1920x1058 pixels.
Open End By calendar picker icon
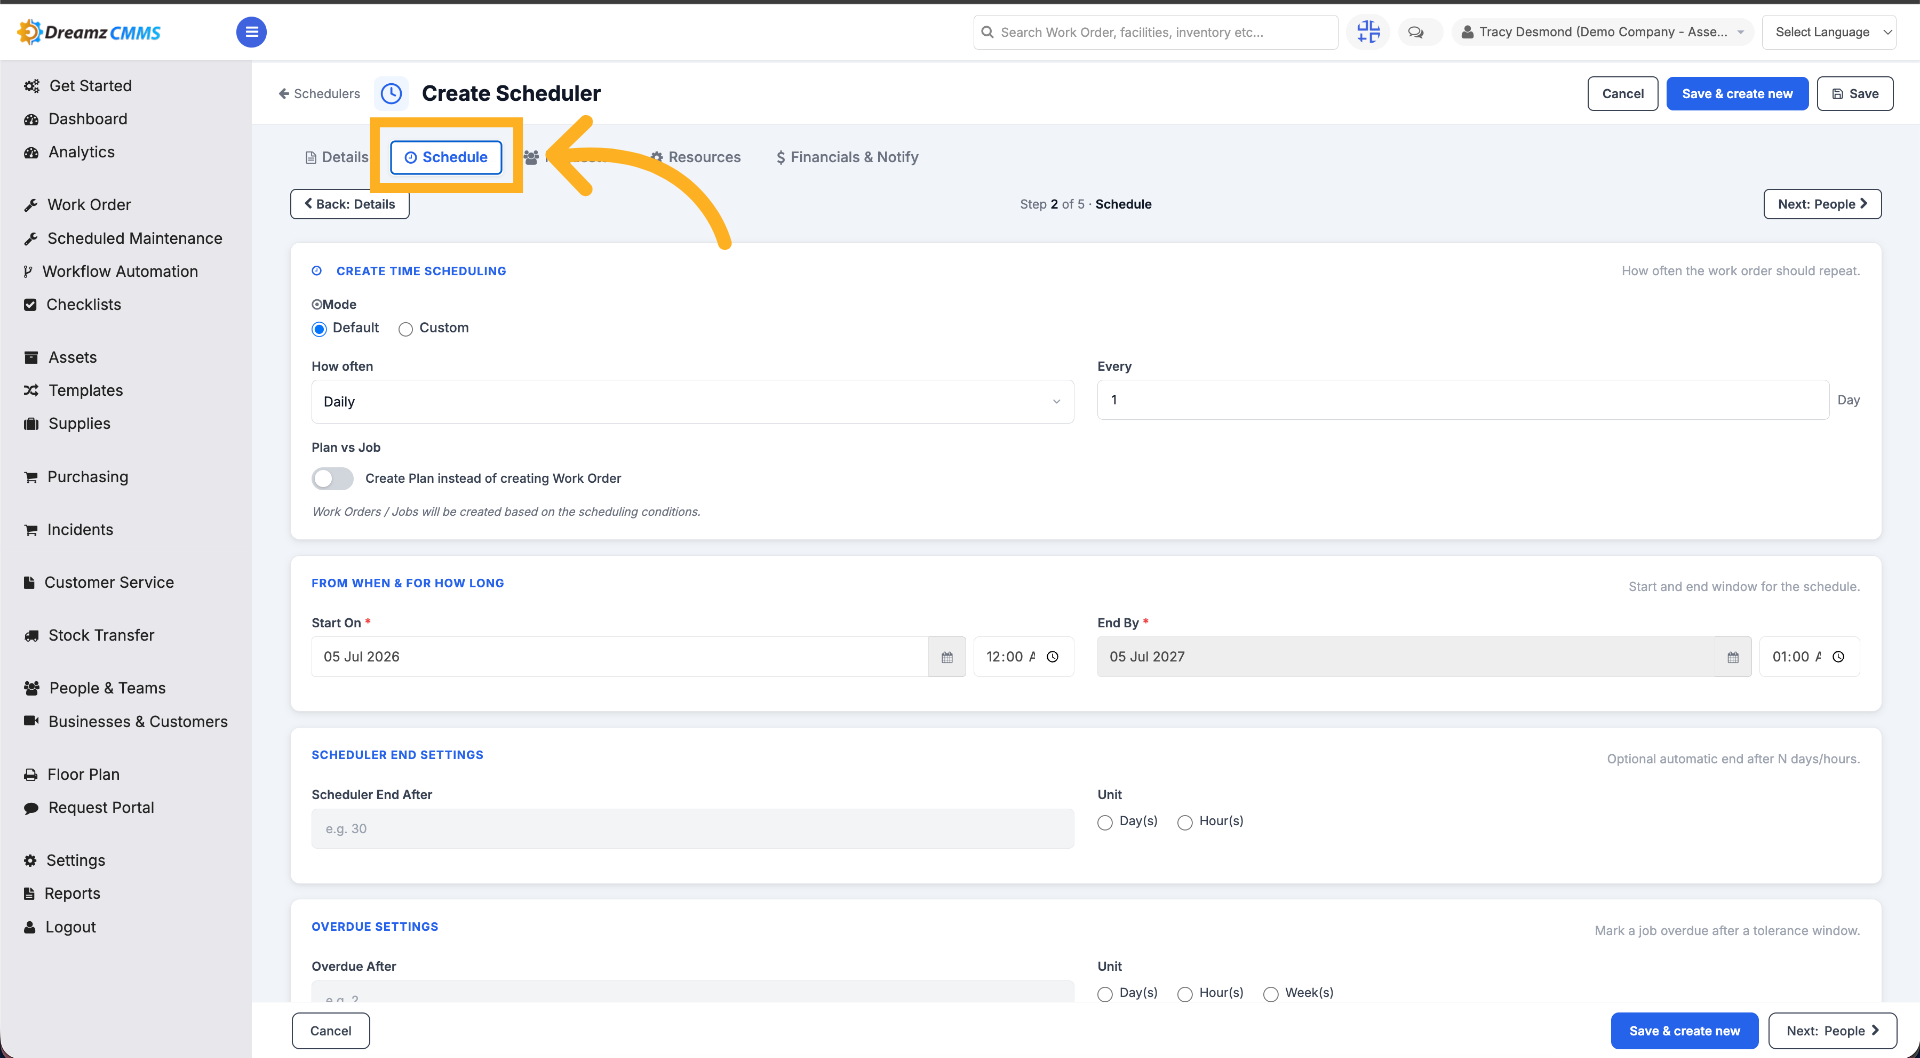[1733, 657]
